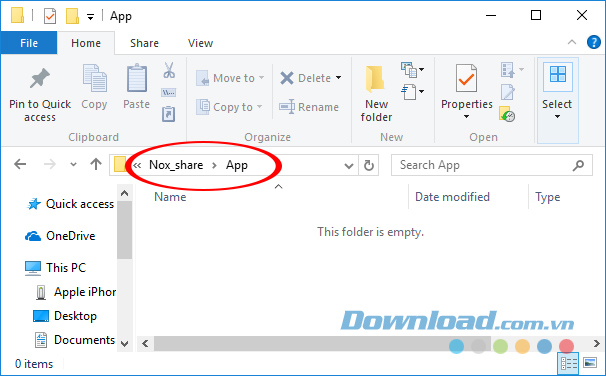
Task: Maximize the App window
Action: point(536,15)
